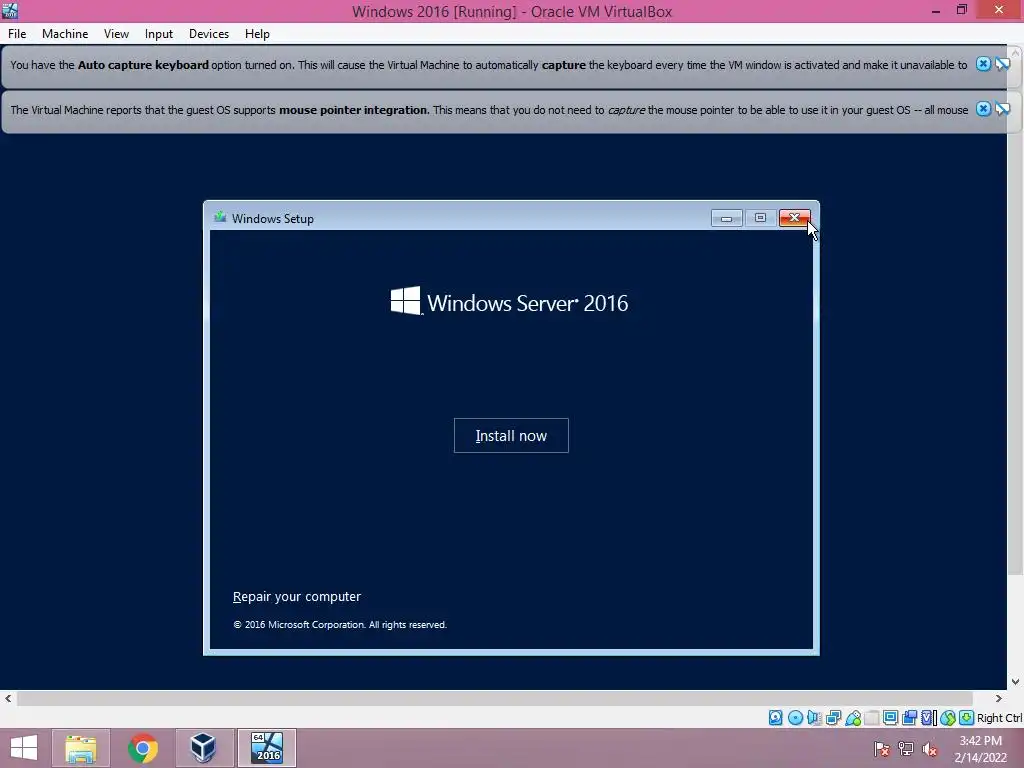The image size is (1024, 768).
Task: Open the Input menu
Action: (159, 34)
